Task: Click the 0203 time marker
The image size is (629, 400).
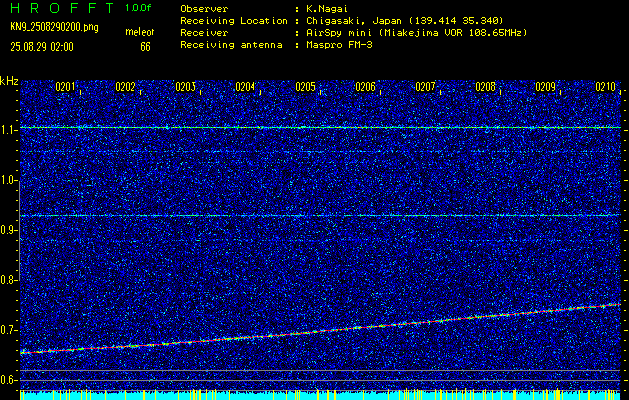Action: tap(185, 87)
